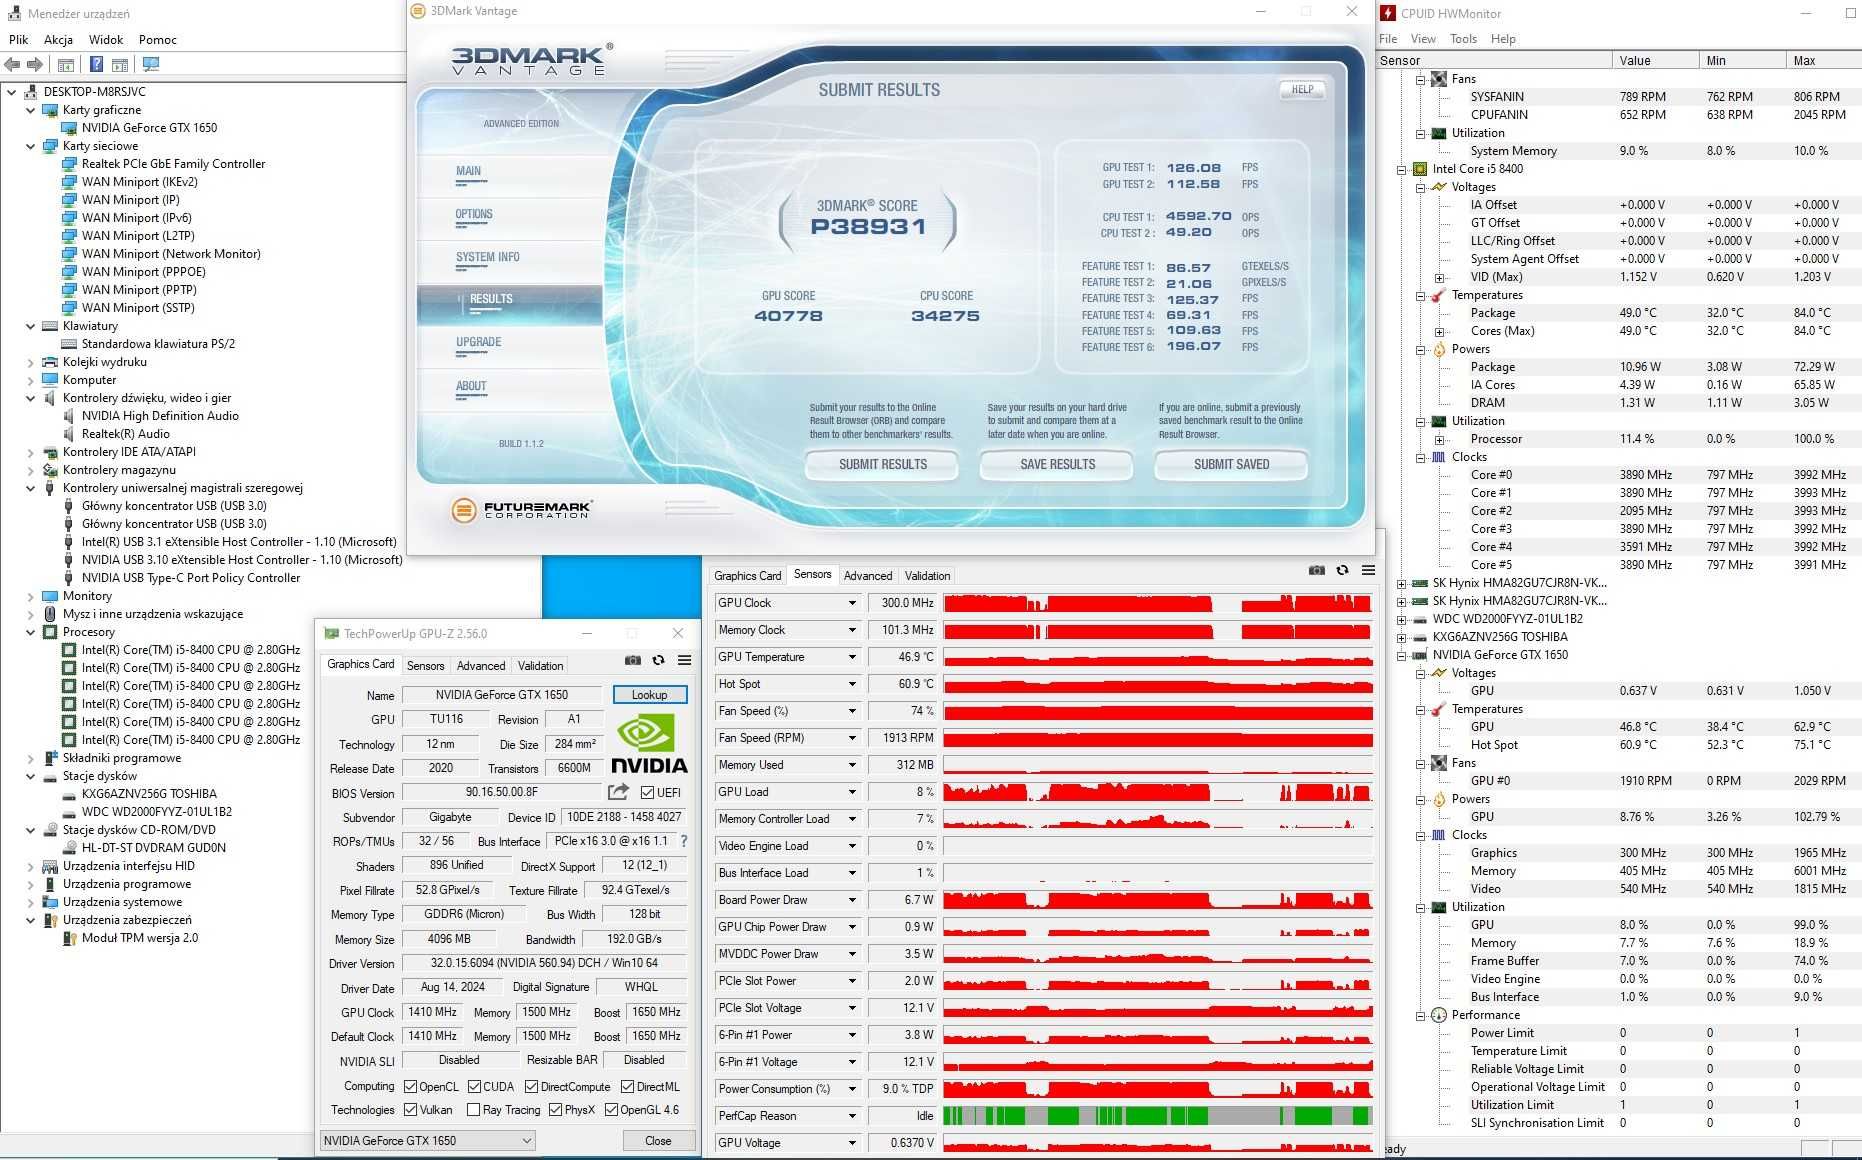The height and width of the screenshot is (1160, 1862).
Task: Collapse the NVIDIA GeForce GTX 1650 node in HWMonitor
Action: 1401,656
